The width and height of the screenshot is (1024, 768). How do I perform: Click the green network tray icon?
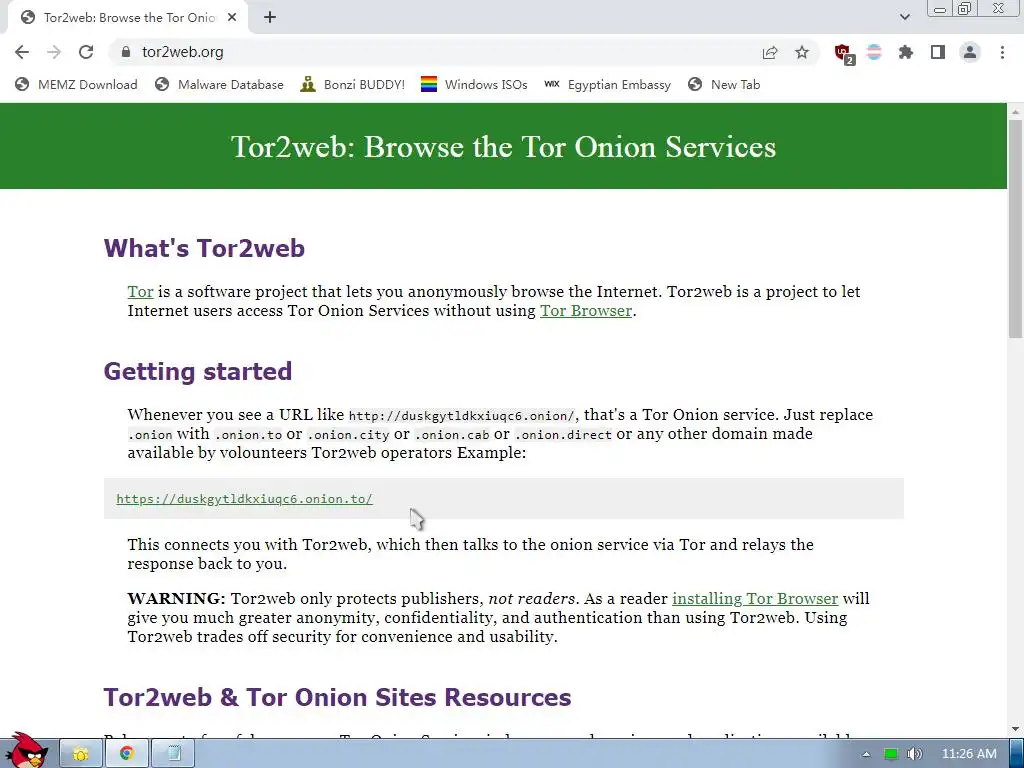pyautogui.click(x=890, y=754)
